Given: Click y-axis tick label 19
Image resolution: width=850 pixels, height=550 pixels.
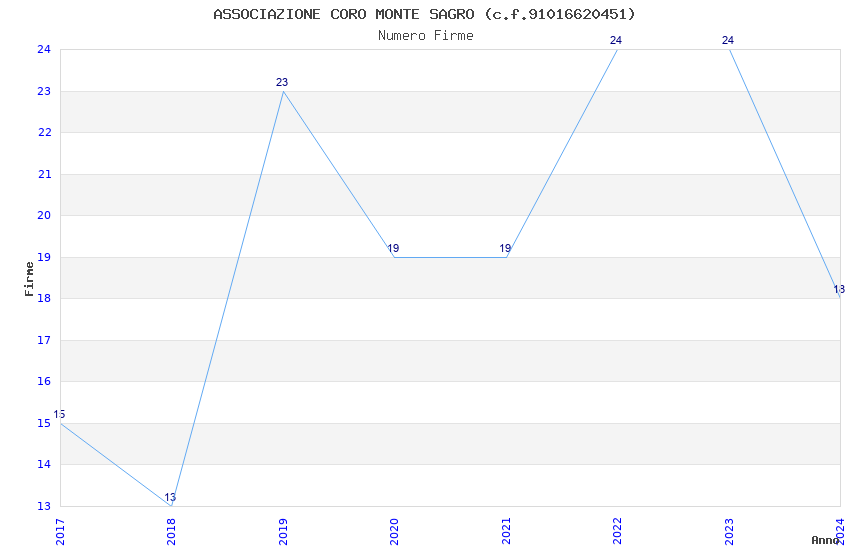Looking at the screenshot, I should (44, 257).
